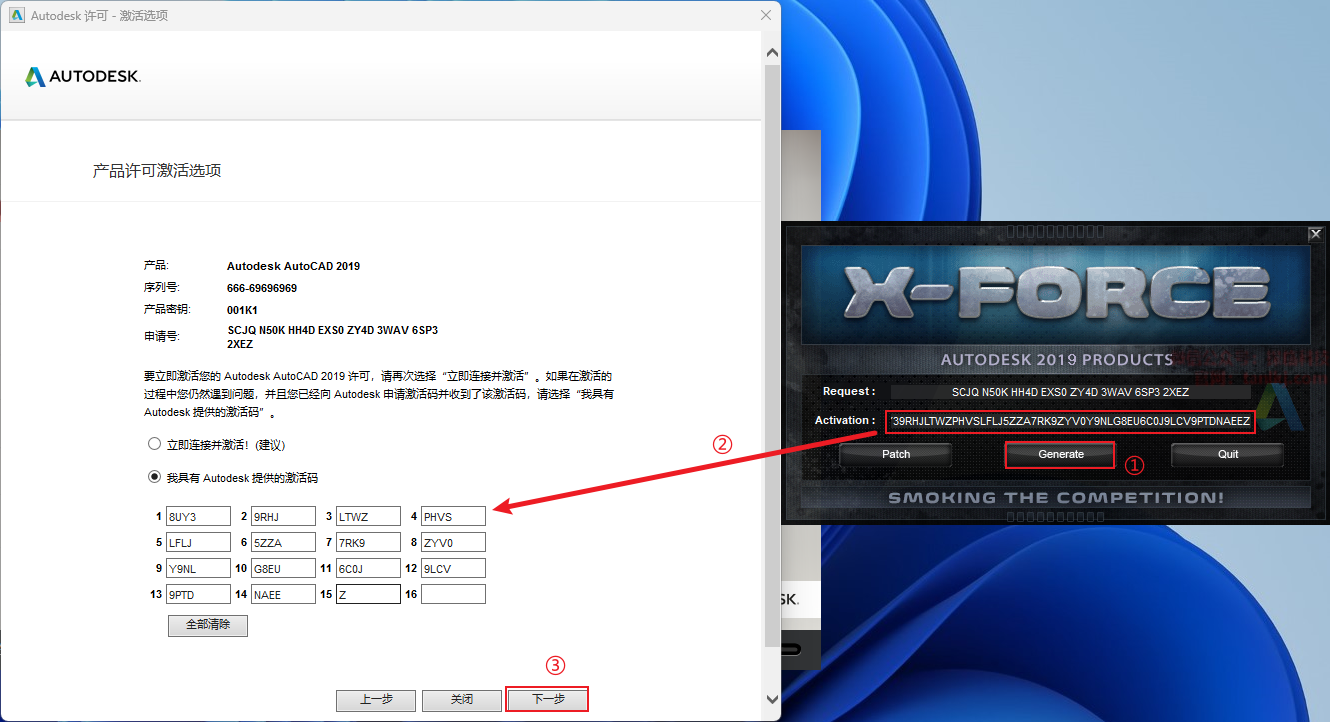This screenshot has width=1330, height=722.
Task: Proceed with the 下一步 button
Action: [x=548, y=699]
